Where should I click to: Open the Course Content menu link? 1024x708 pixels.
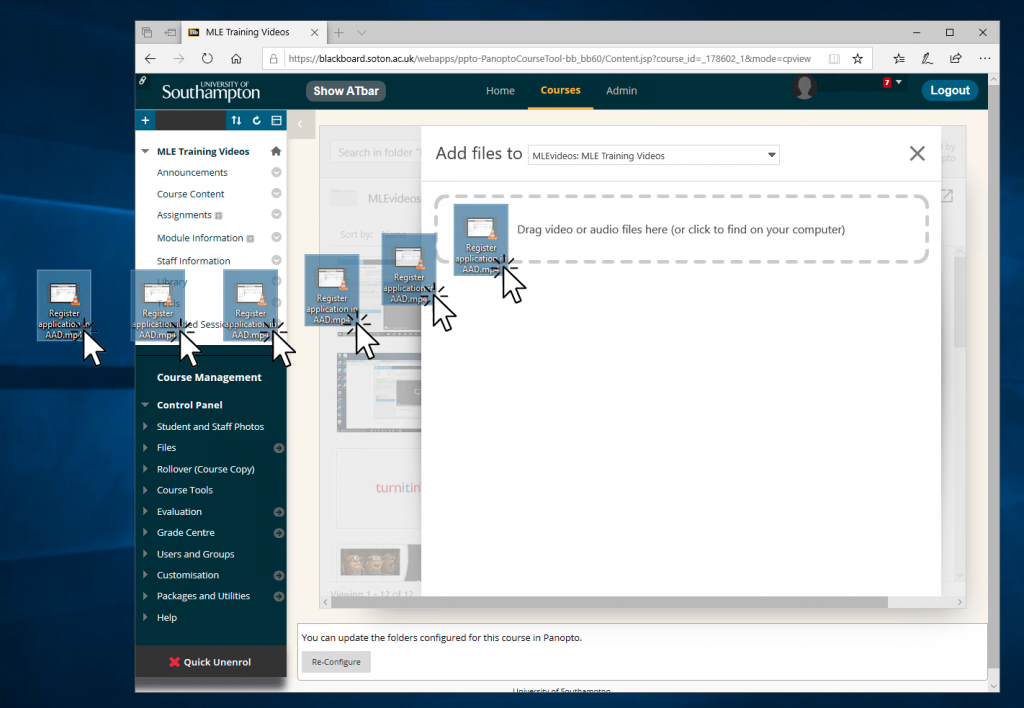pyautogui.click(x=190, y=194)
